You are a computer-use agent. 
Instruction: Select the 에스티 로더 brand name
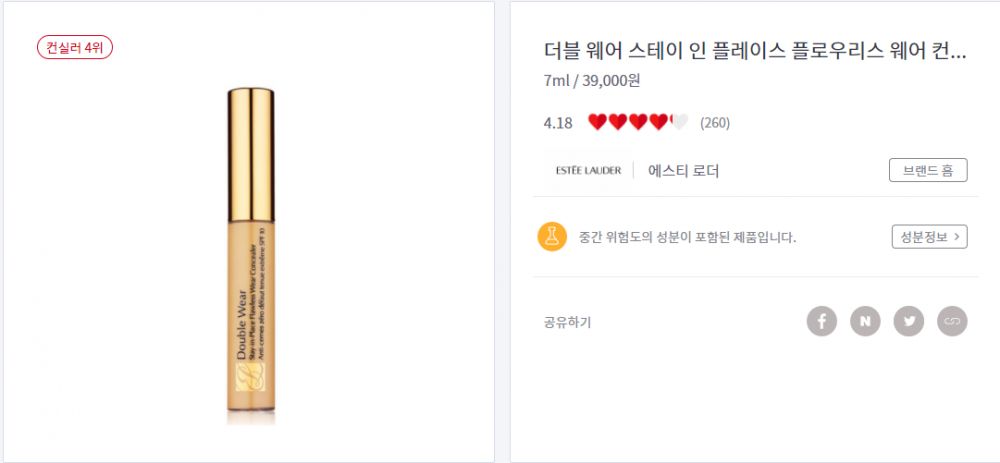point(683,171)
